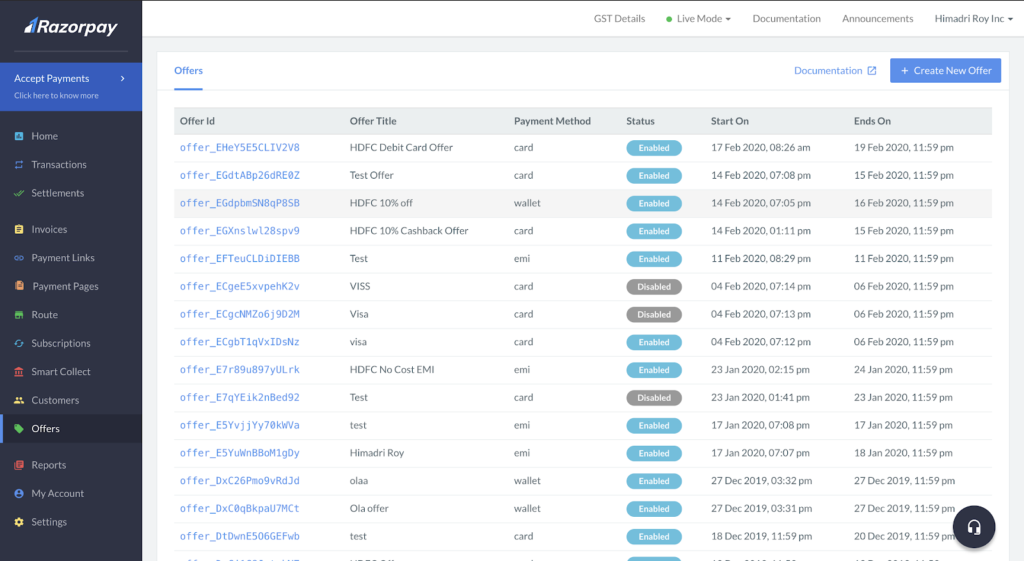1024x561 pixels.
Task: Open GST Details in top bar
Action: [619, 19]
